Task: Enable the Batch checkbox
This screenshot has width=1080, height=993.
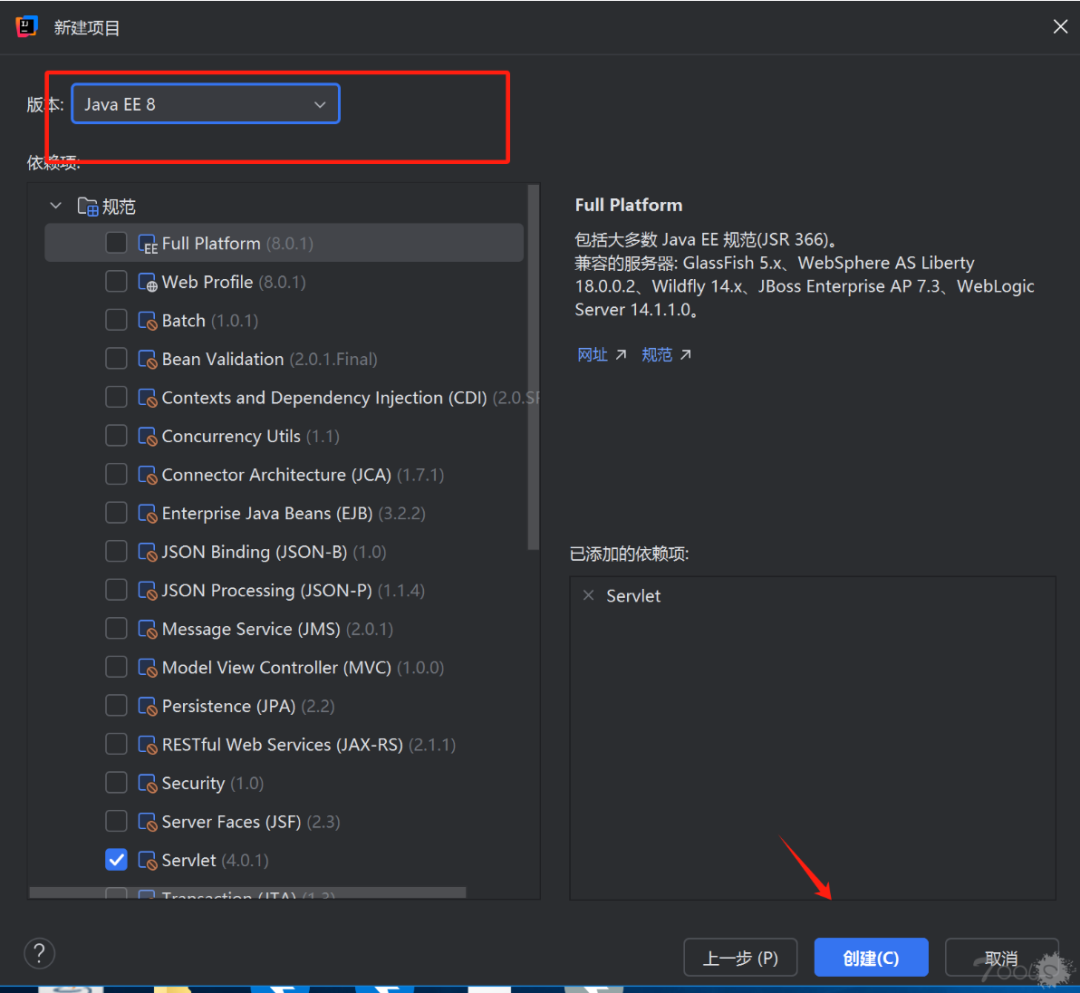Action: [x=116, y=320]
